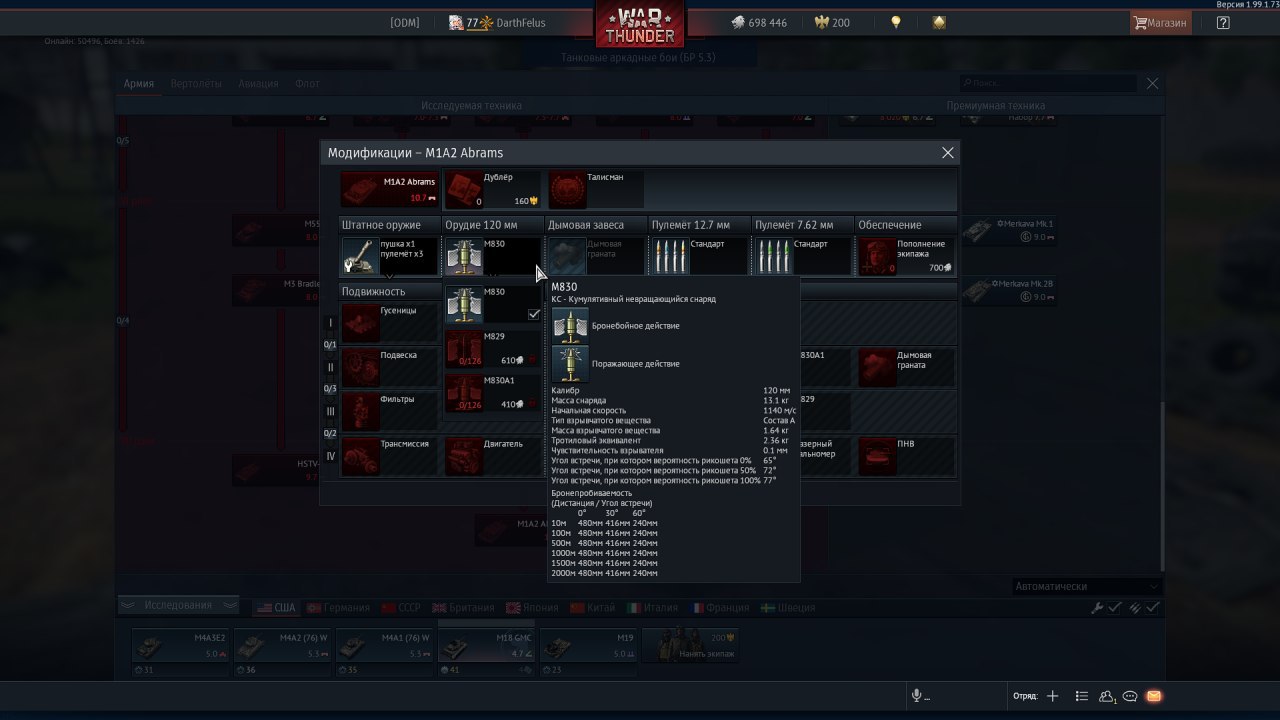Open the squad list icon

coord(1081,696)
